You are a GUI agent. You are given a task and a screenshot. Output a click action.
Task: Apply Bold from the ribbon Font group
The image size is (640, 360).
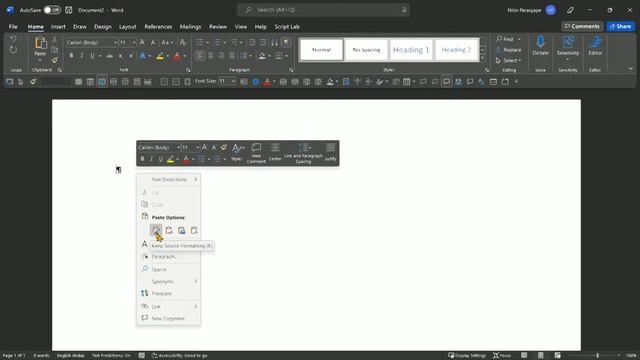point(71,56)
